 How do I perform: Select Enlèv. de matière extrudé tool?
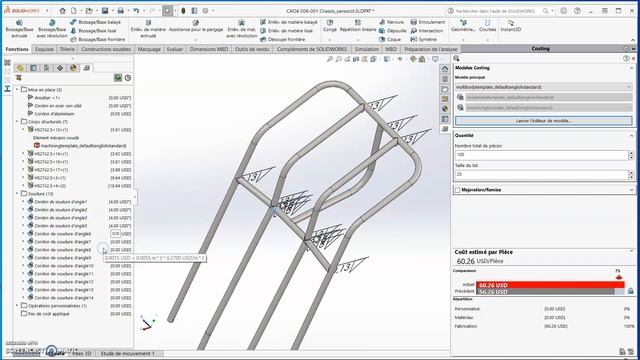click(x=148, y=29)
